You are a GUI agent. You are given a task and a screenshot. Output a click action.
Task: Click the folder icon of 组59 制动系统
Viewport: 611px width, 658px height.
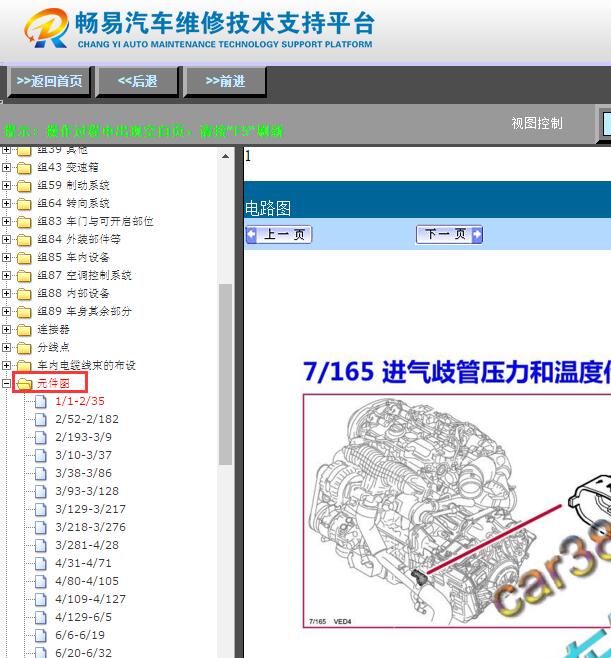(24, 186)
